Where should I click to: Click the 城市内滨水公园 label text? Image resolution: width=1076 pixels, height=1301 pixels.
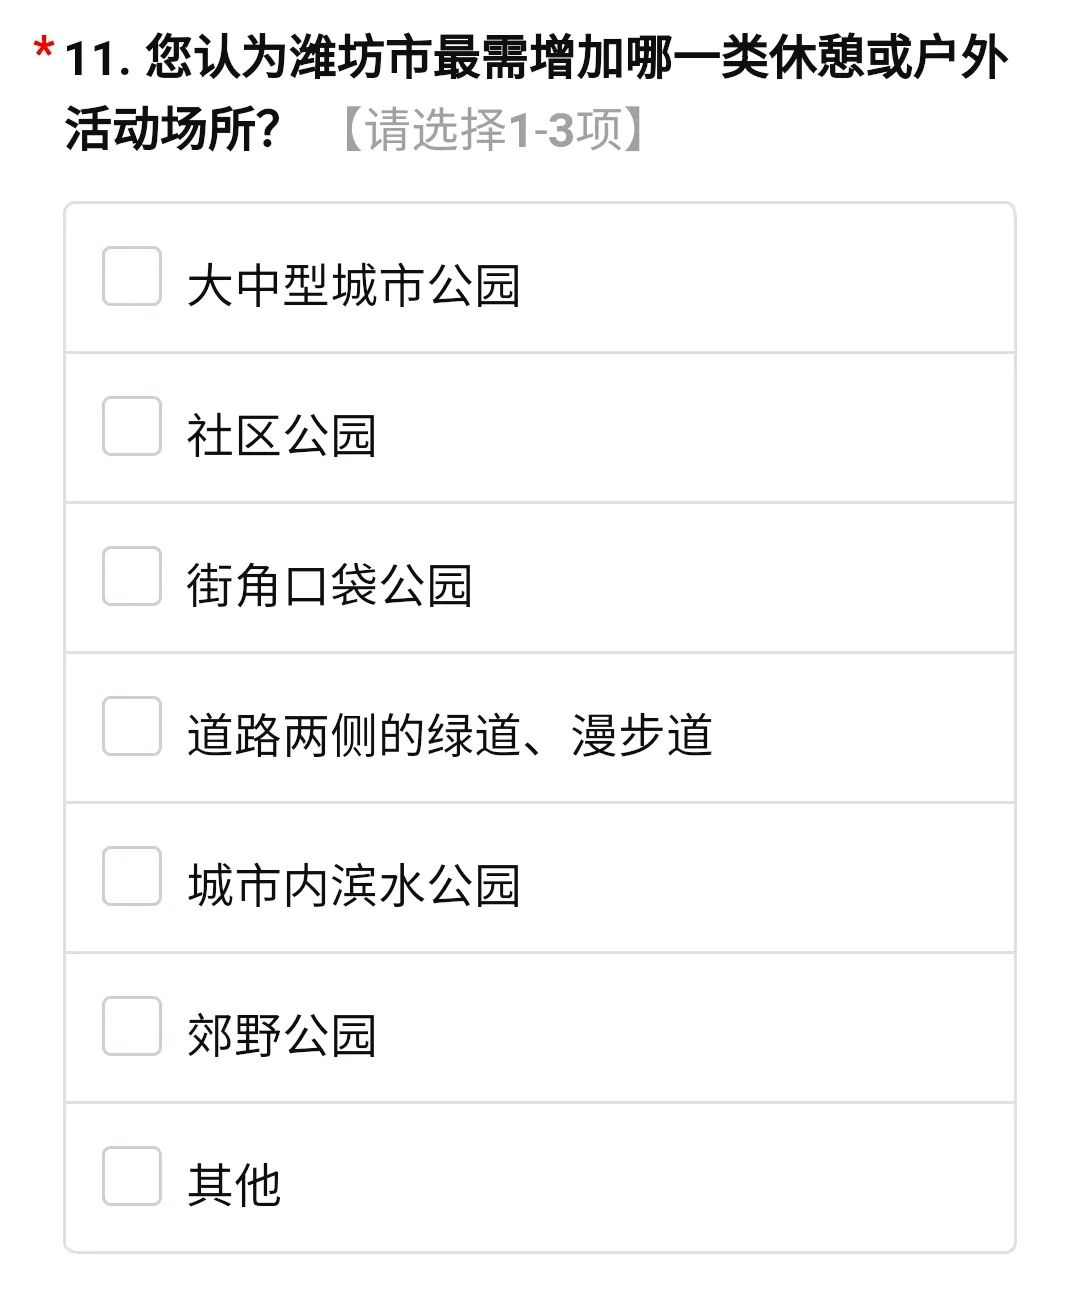[353, 886]
